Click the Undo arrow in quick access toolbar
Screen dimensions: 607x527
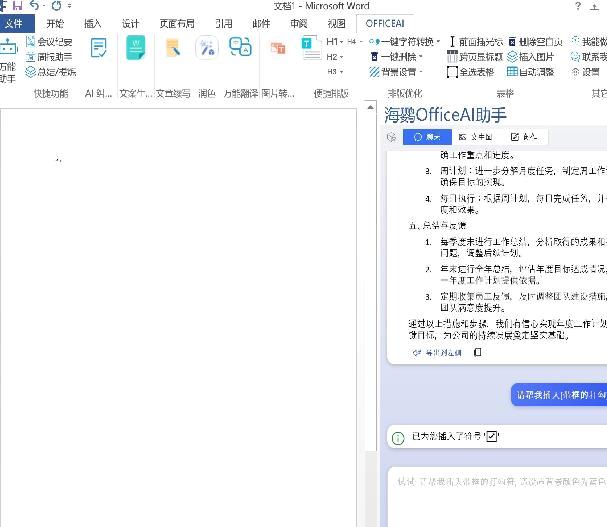[x=35, y=5]
